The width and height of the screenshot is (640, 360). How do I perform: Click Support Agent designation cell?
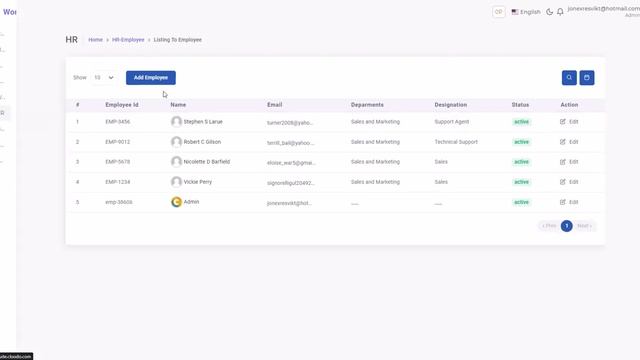(x=452, y=122)
